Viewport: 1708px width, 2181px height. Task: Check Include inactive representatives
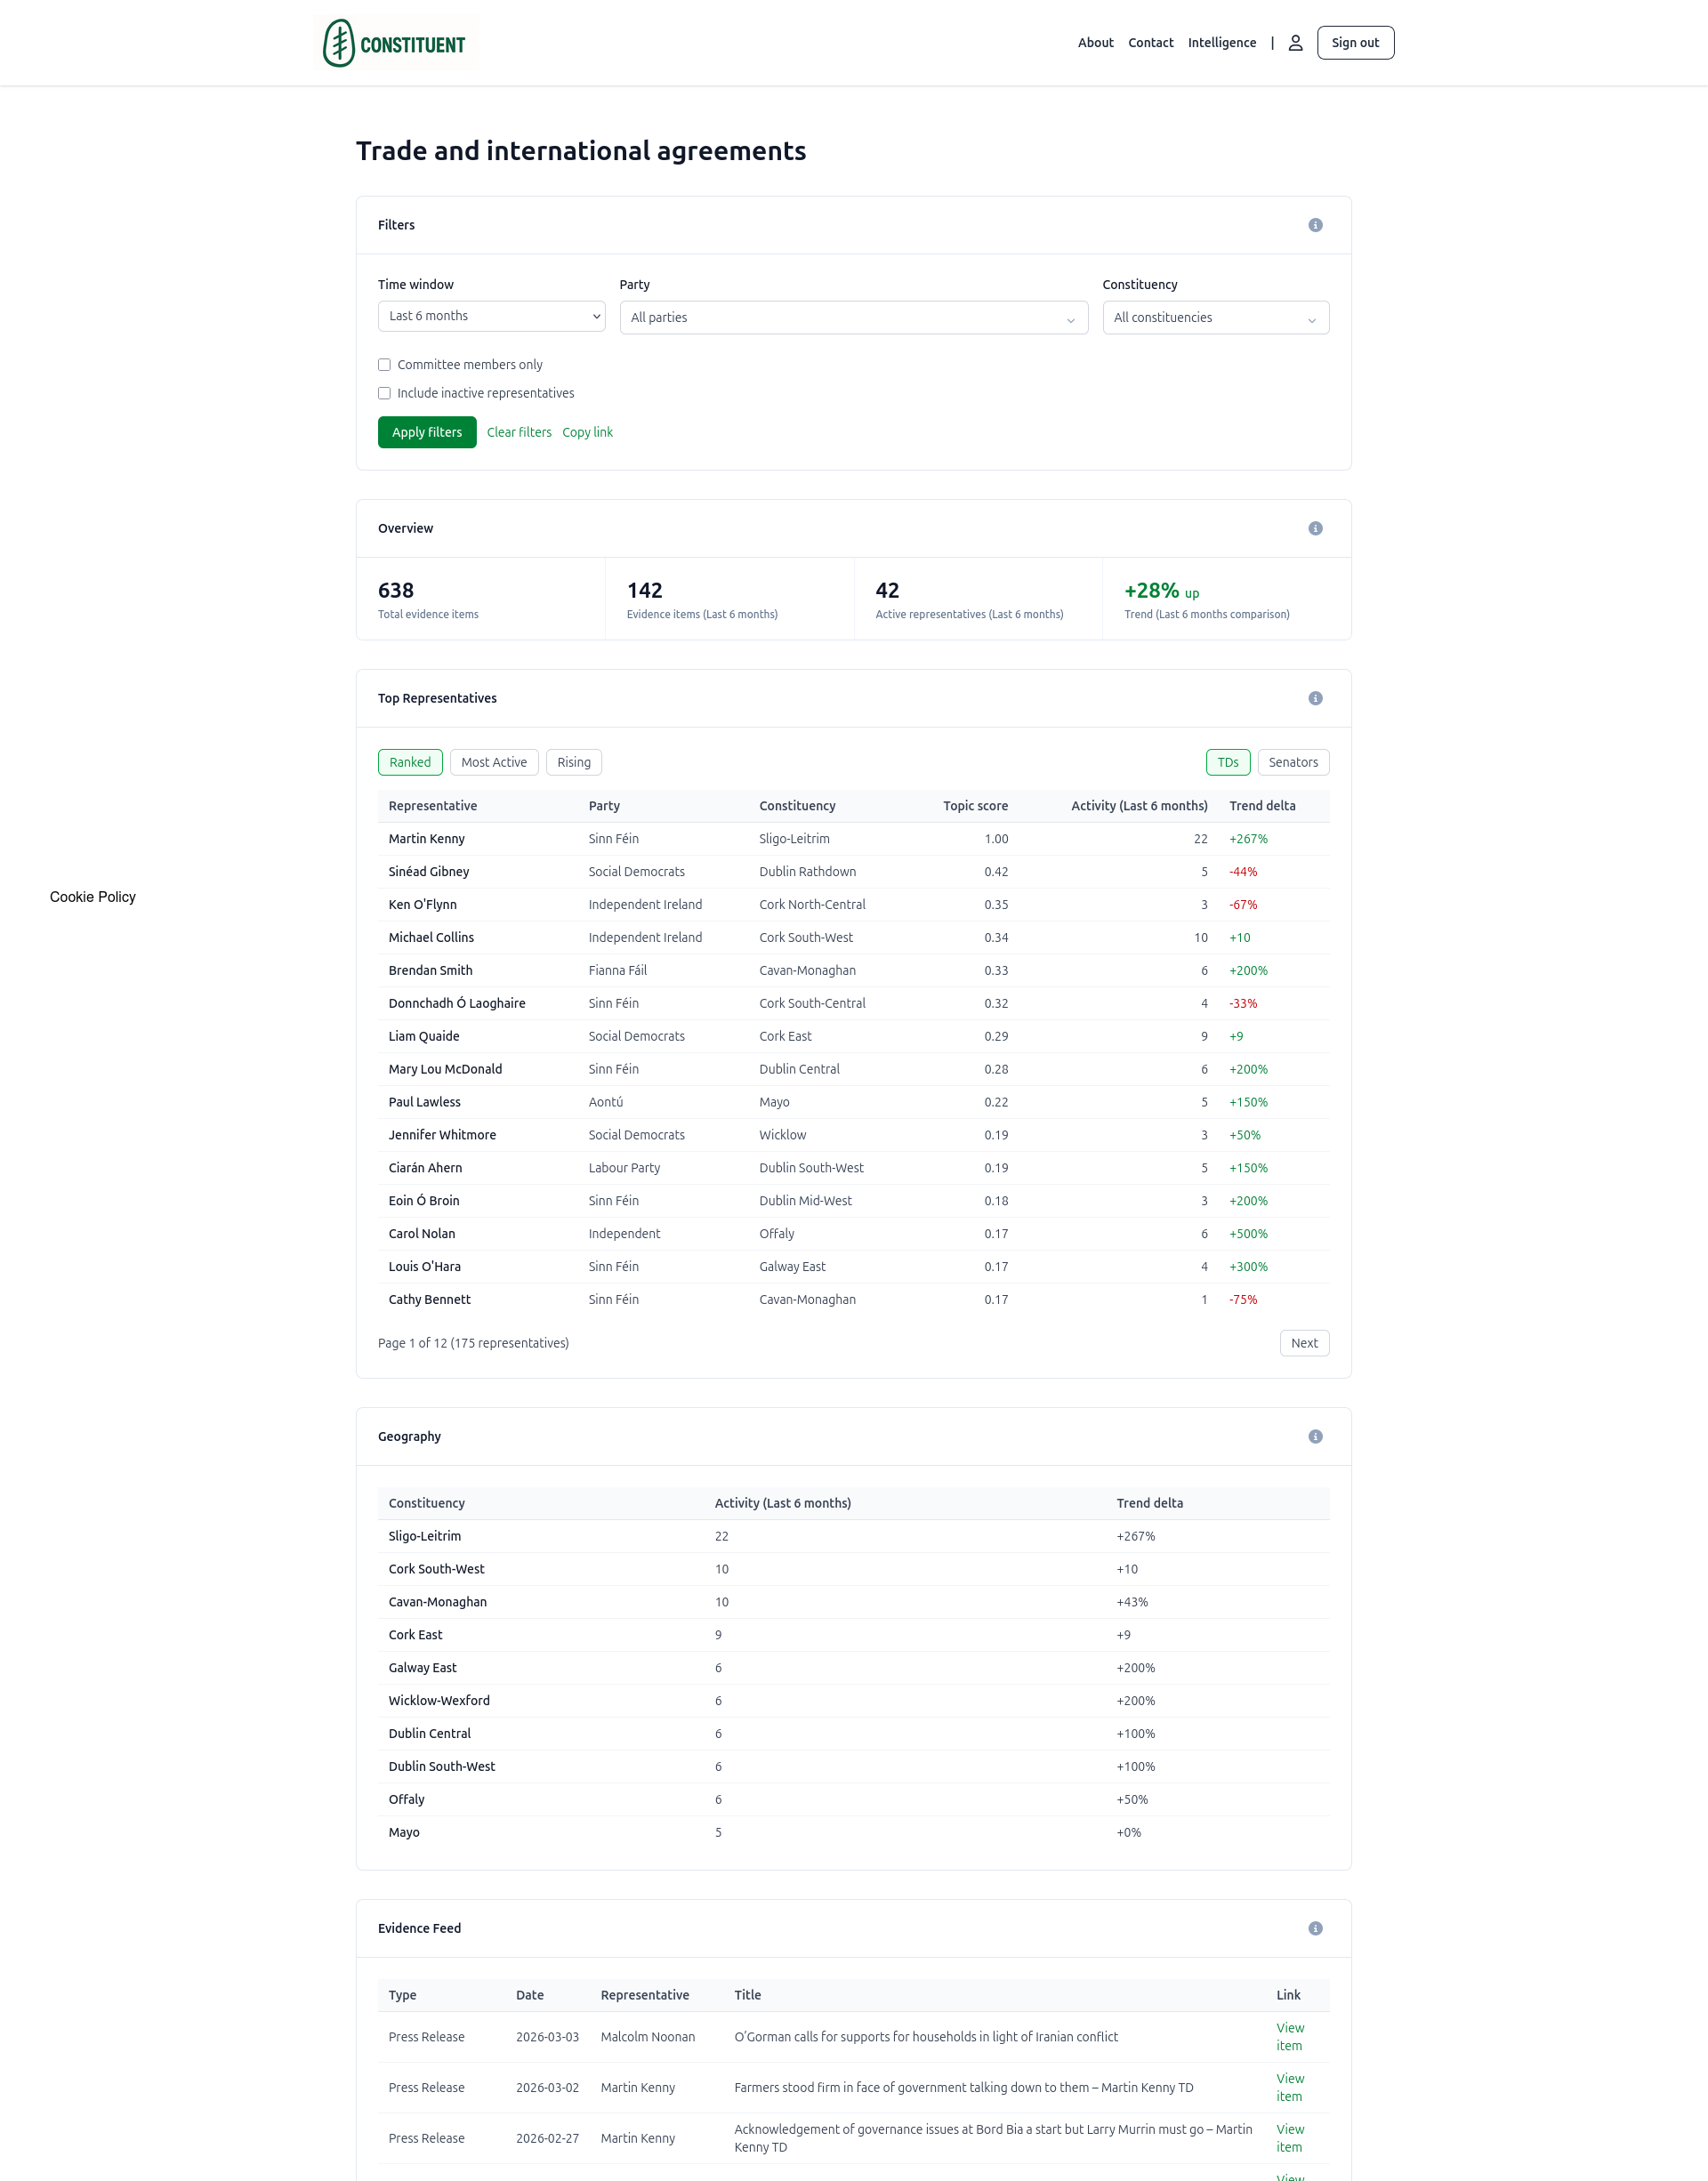pyautogui.click(x=384, y=393)
